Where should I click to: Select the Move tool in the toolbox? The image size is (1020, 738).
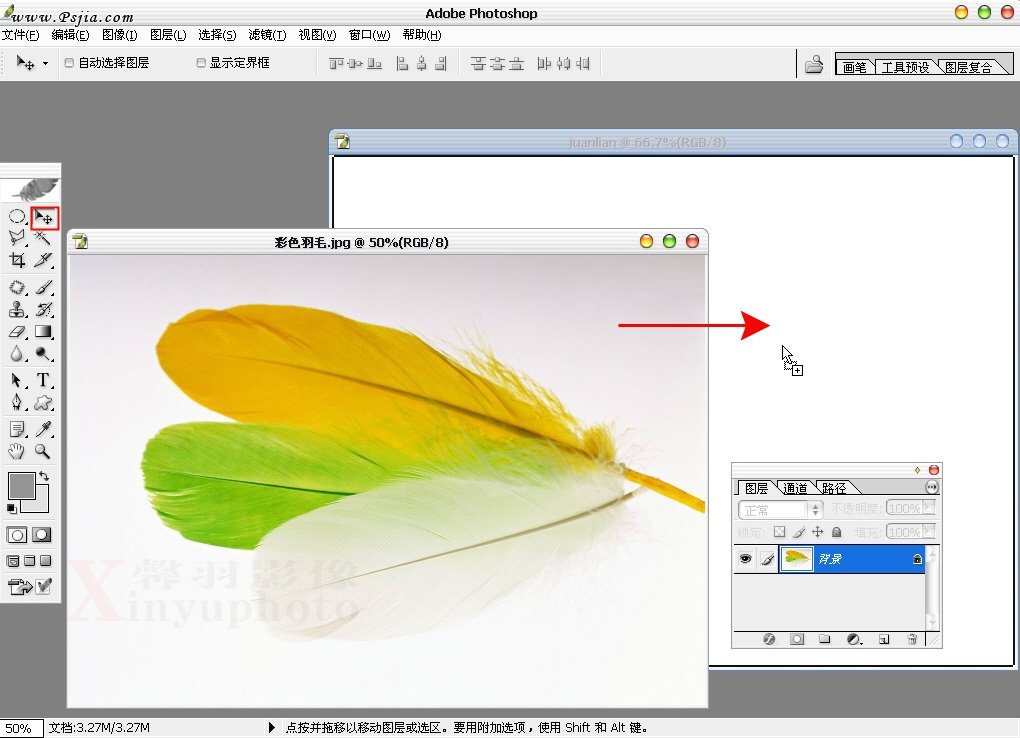tap(44, 217)
